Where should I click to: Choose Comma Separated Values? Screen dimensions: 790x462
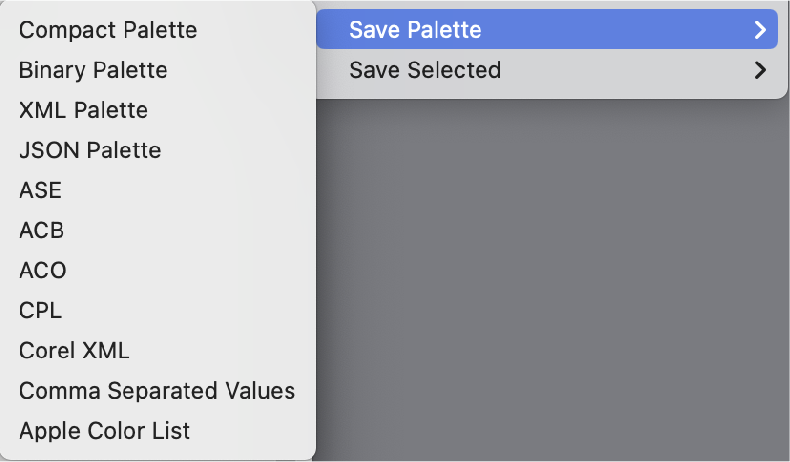(x=157, y=390)
